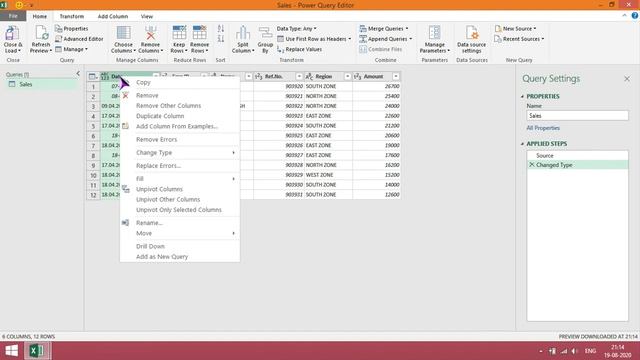Open Data source settings
640x360 pixels.
pyautogui.click(x=471, y=39)
